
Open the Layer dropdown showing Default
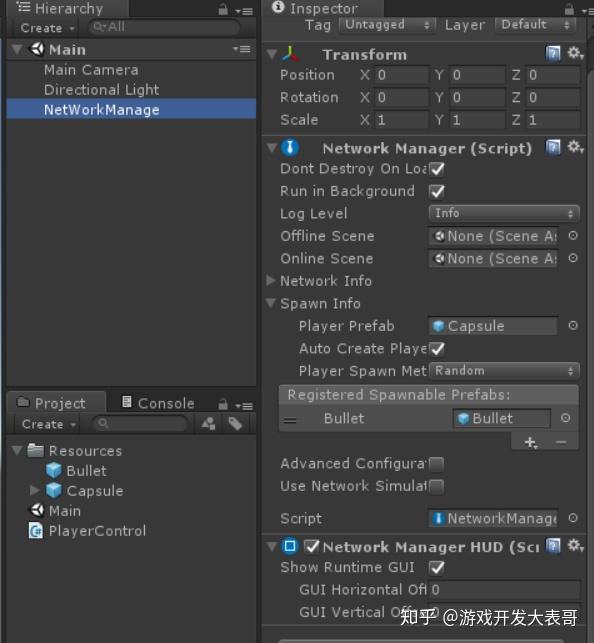coord(535,25)
